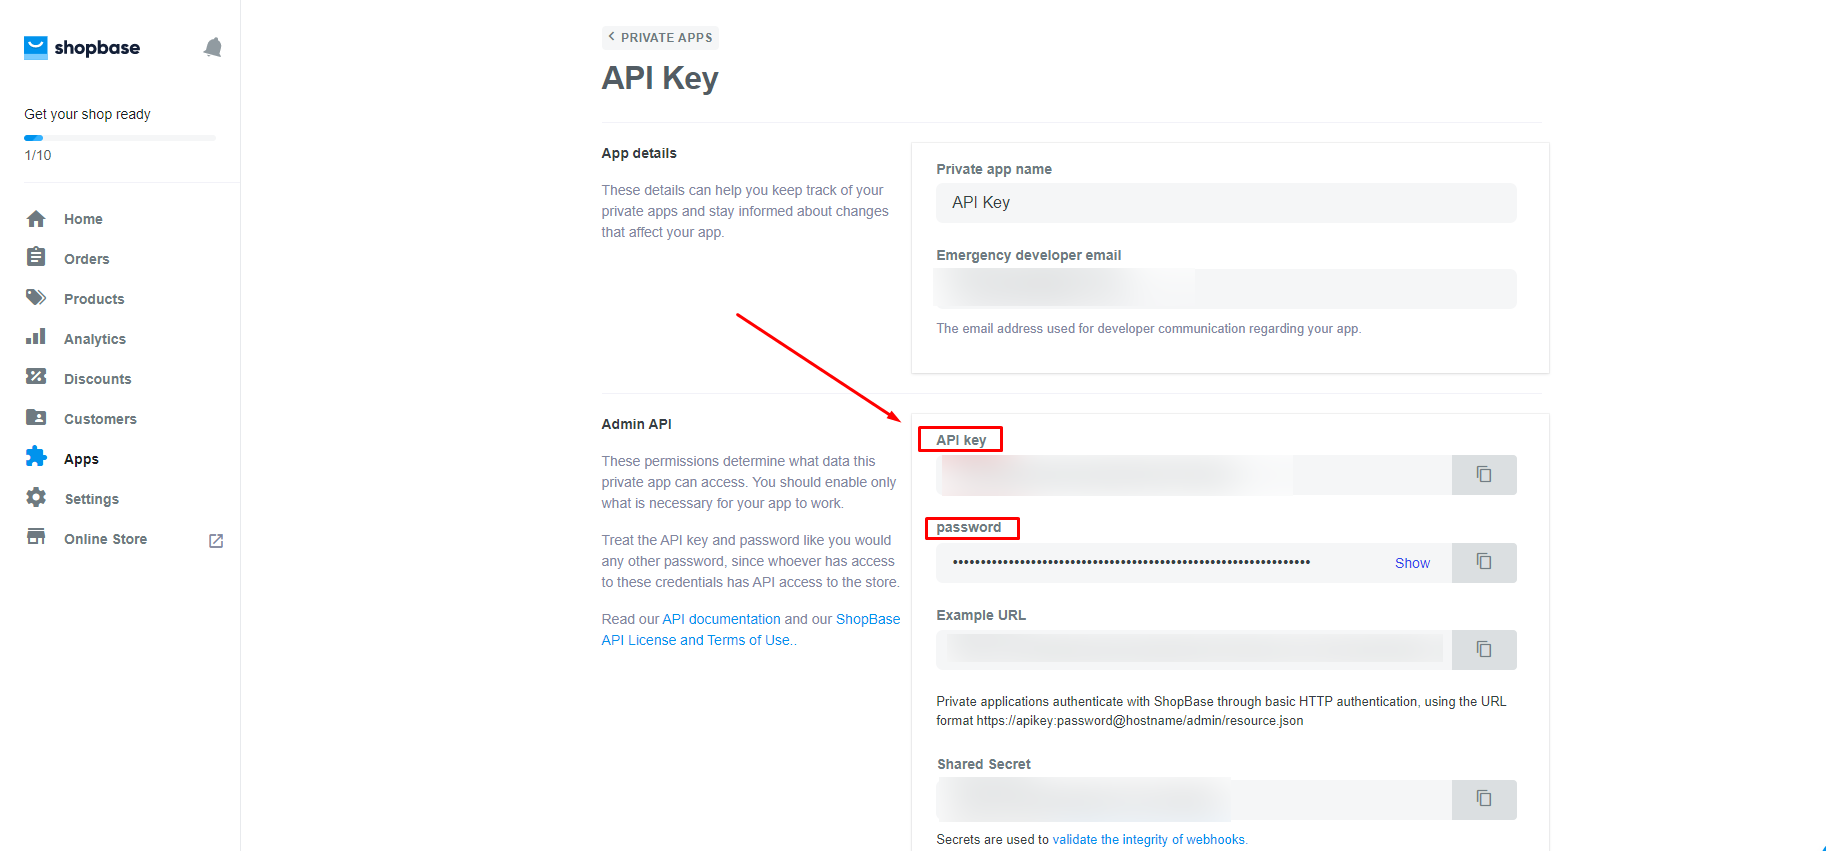The image size is (1826, 851).
Task: Open the external link icon beside Online Store
Action: tap(215, 540)
